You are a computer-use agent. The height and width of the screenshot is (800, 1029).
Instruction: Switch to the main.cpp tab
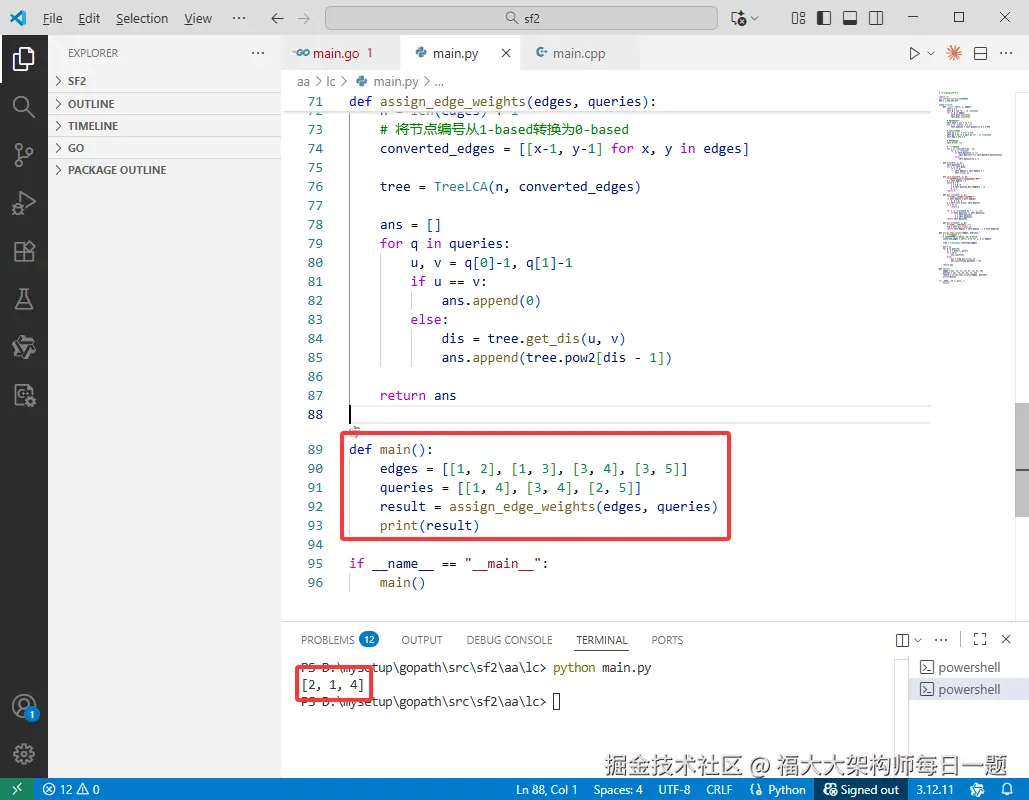578,53
